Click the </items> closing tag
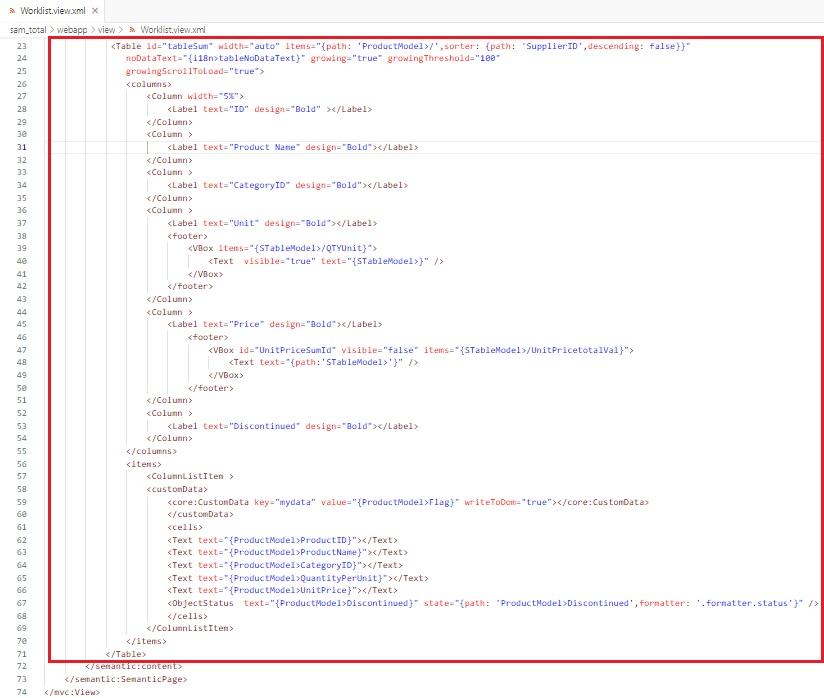Screen dimensions: 824x698 coord(147,641)
